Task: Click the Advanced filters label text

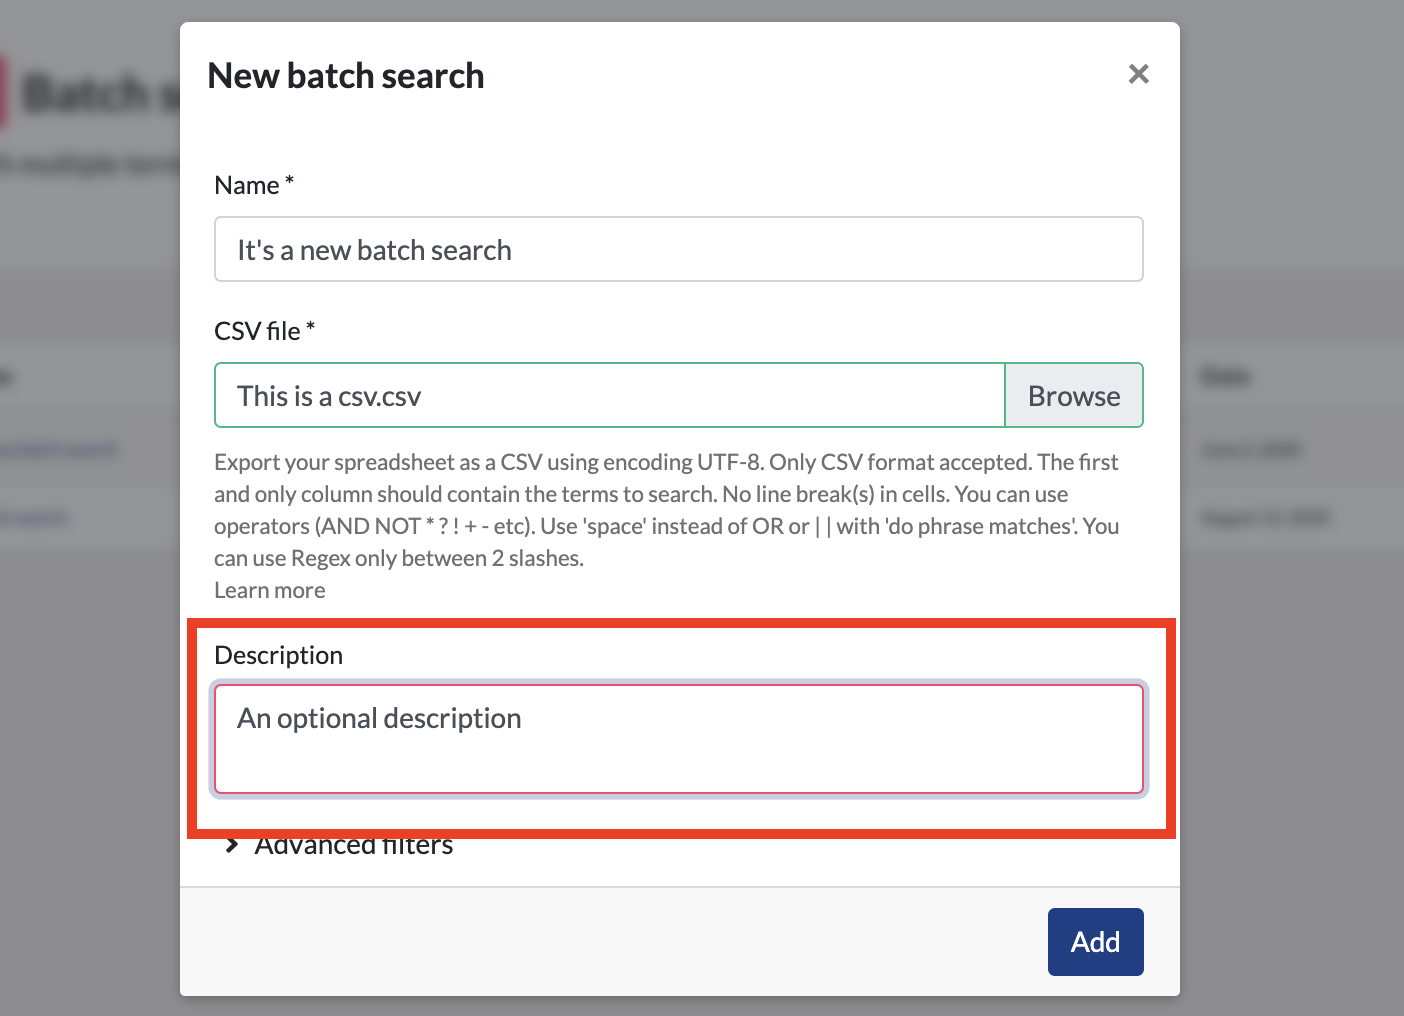Action: coord(354,845)
